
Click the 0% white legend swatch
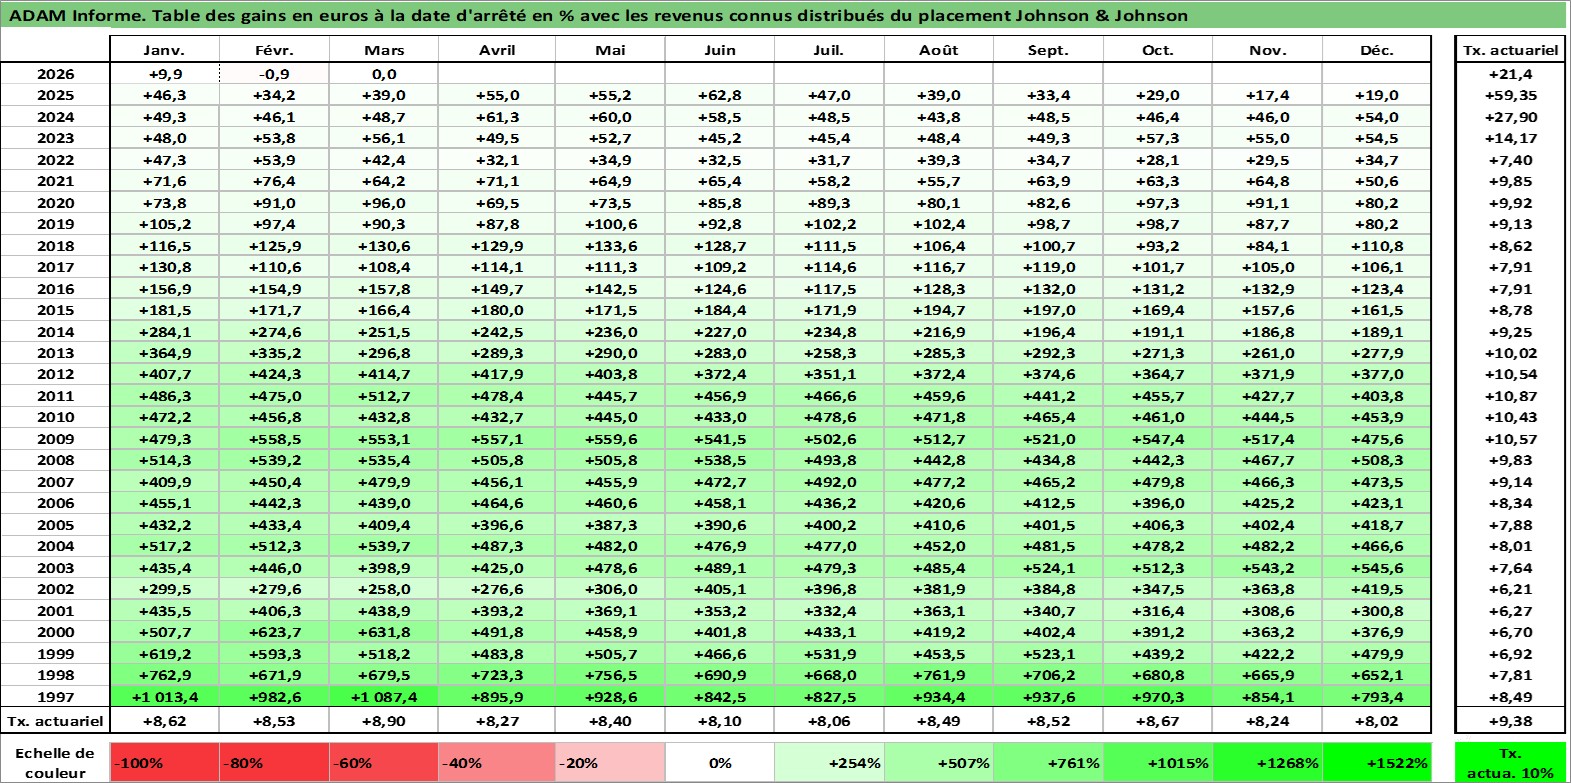tap(719, 762)
